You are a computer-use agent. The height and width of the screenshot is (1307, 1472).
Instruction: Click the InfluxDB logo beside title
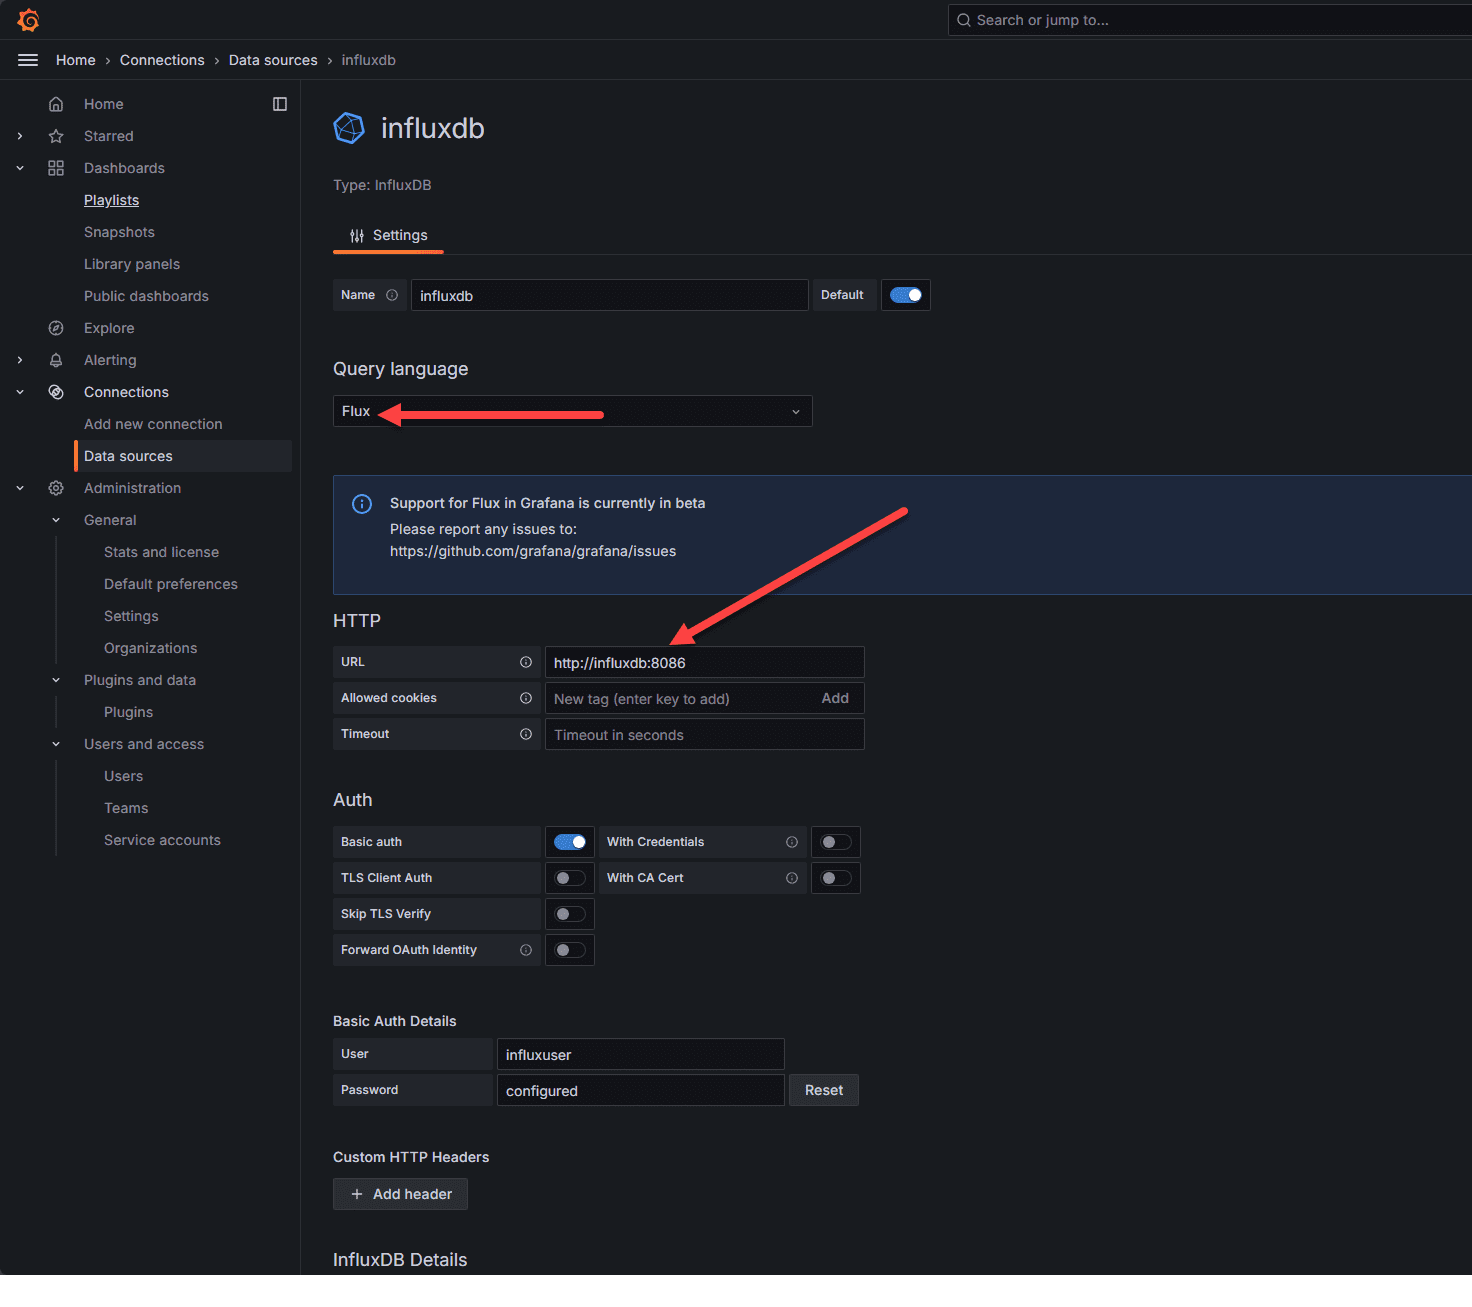tap(349, 128)
